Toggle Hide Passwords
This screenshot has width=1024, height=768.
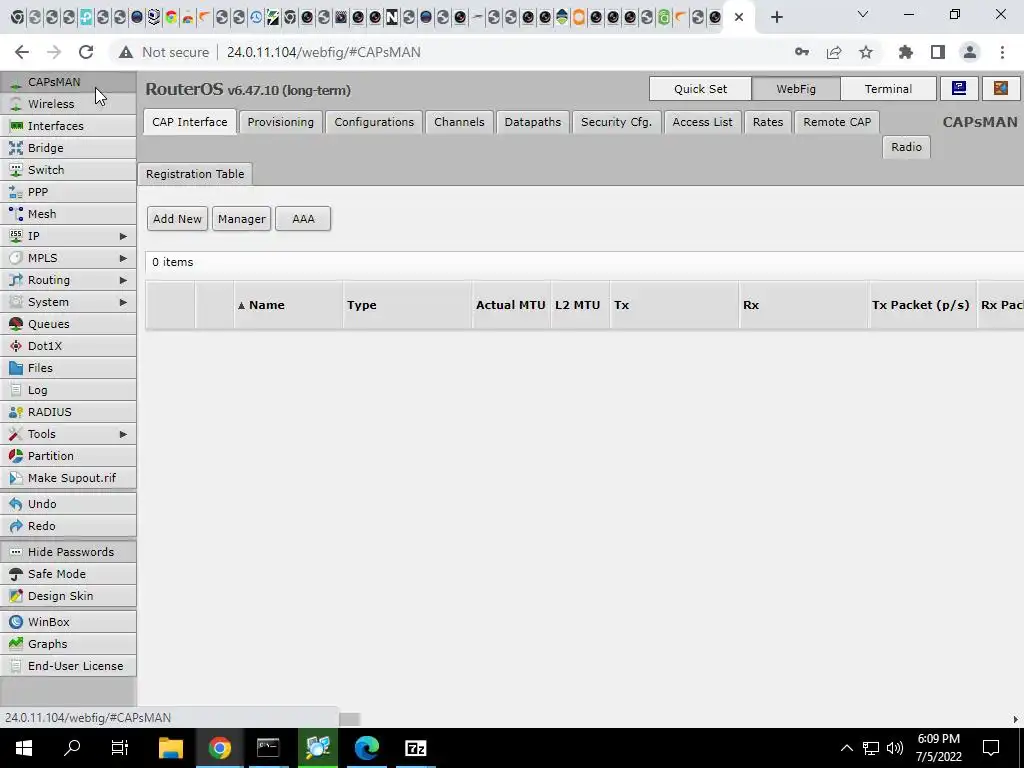[x=68, y=552]
